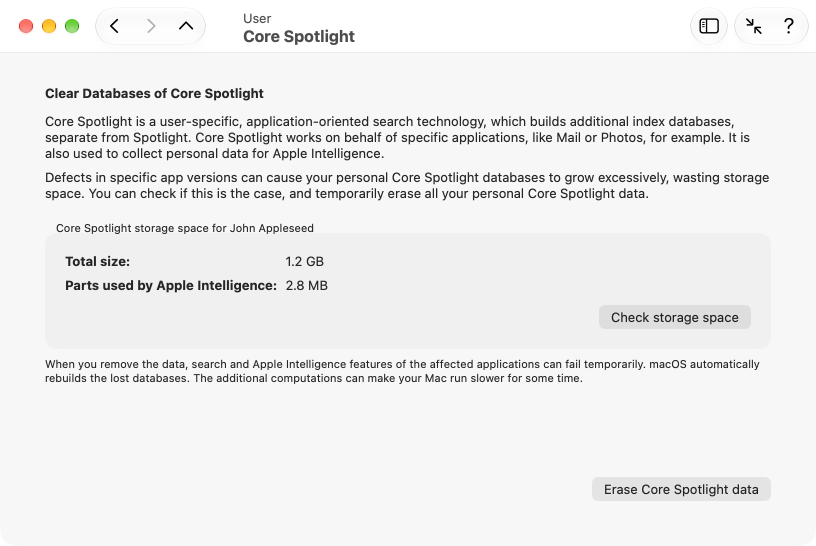Viewport: 816px width, 546px height.
Task: Select the 1.2 GB total size value
Action: click(304, 261)
